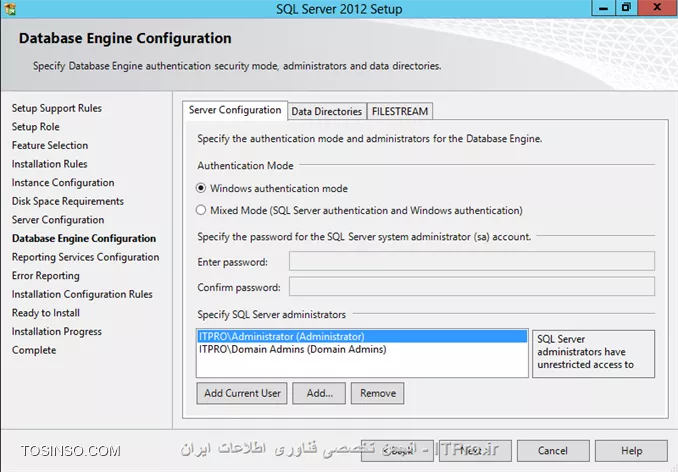Select Mixed Mode authentication radio button
Screen dimensions: 678x472
pos(201,210)
